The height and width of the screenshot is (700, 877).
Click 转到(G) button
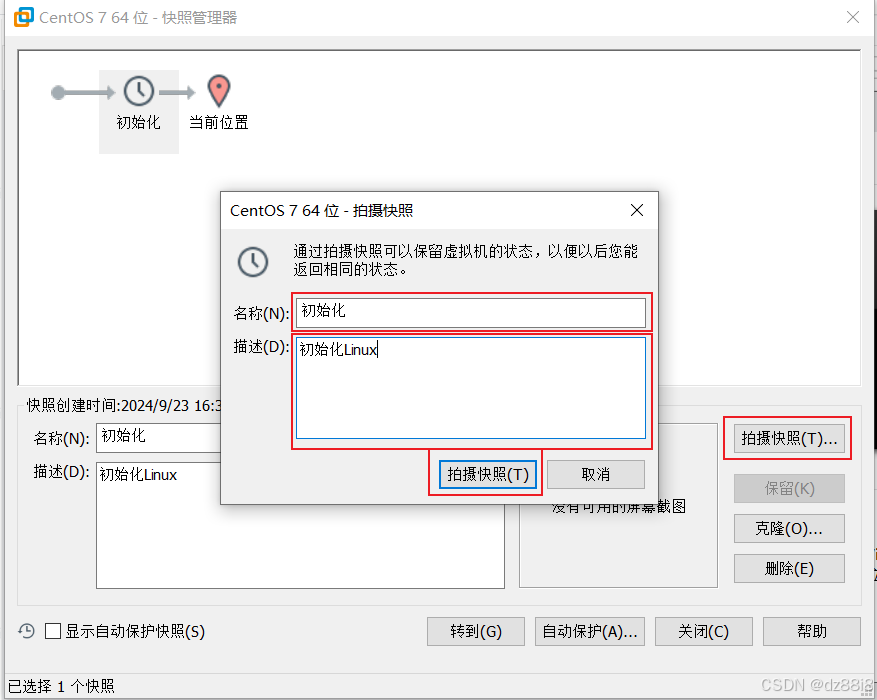point(476,631)
